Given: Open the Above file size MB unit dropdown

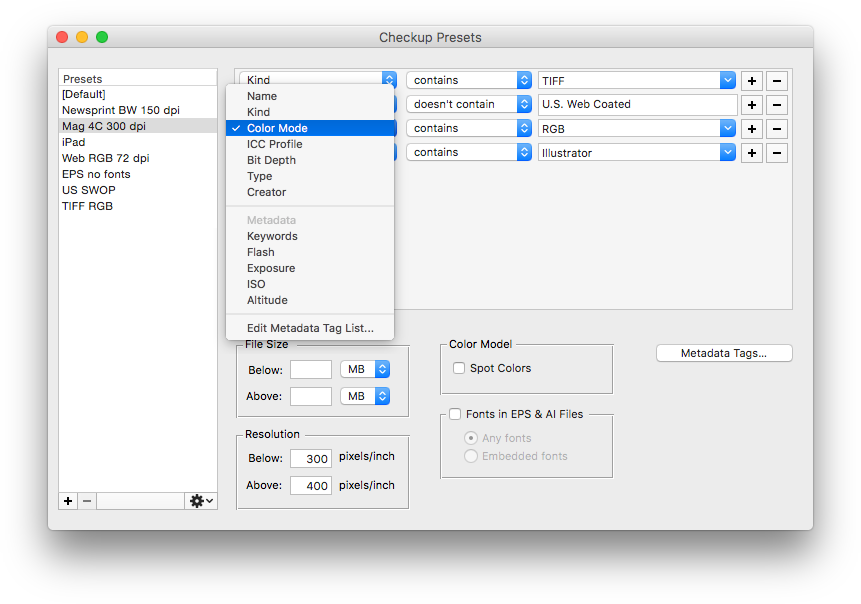Looking at the screenshot, I should pos(365,396).
